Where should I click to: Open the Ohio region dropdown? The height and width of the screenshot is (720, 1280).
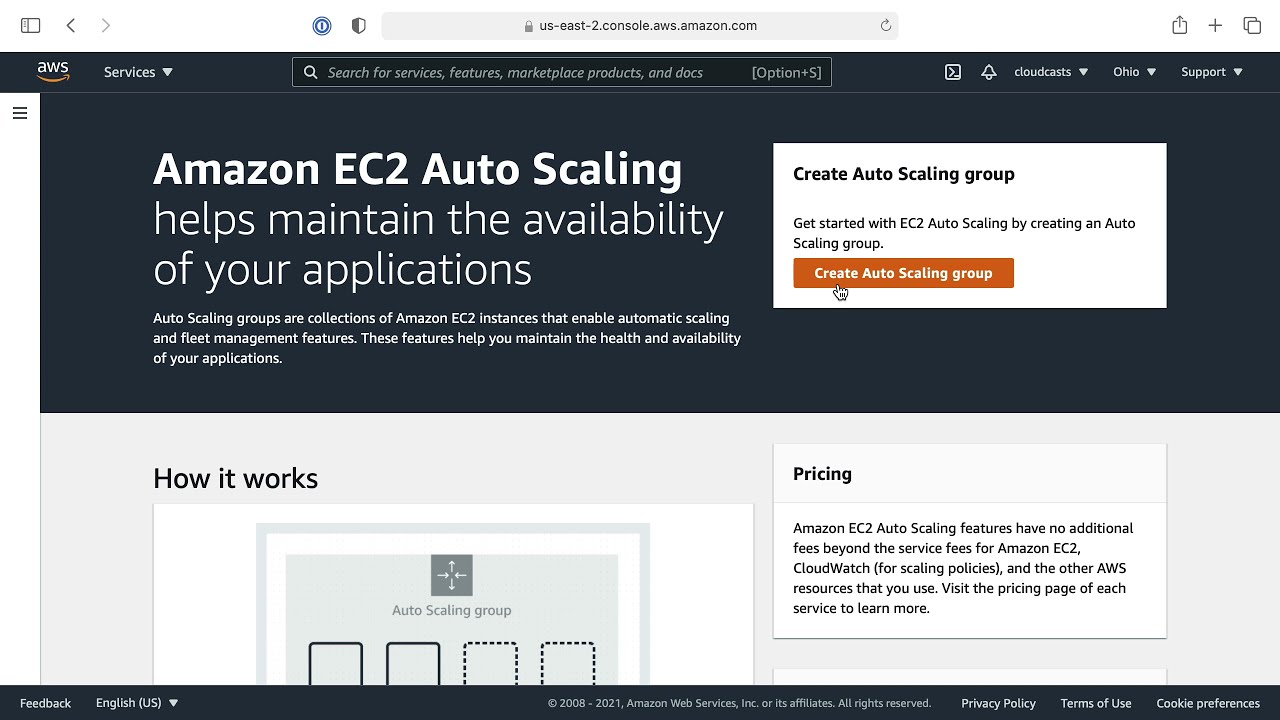pos(1134,72)
